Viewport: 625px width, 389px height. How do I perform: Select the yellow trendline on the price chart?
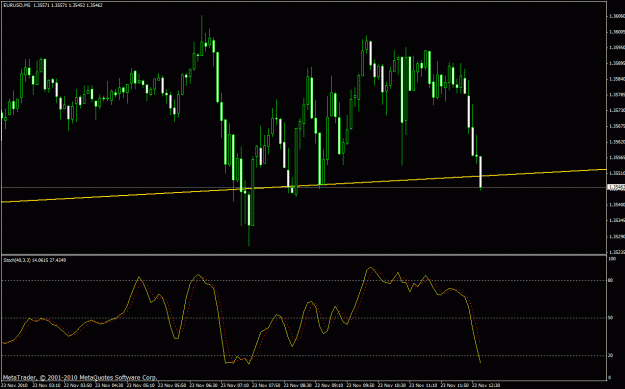click(x=303, y=185)
